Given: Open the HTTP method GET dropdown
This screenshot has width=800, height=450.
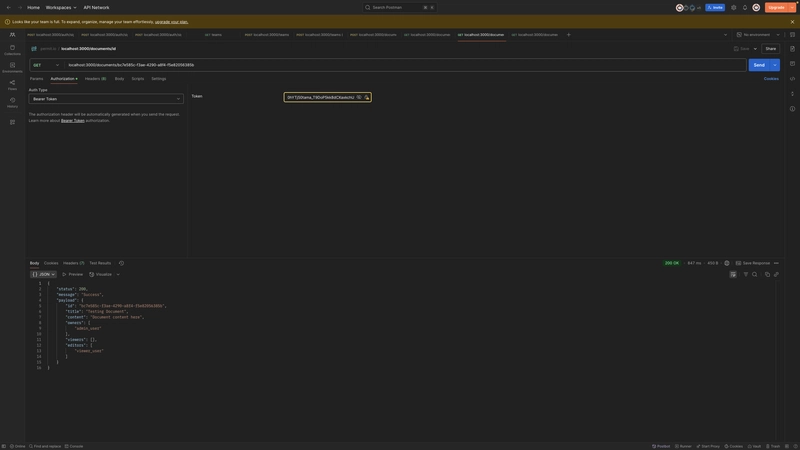Looking at the screenshot, I should pyautogui.click(x=46, y=65).
